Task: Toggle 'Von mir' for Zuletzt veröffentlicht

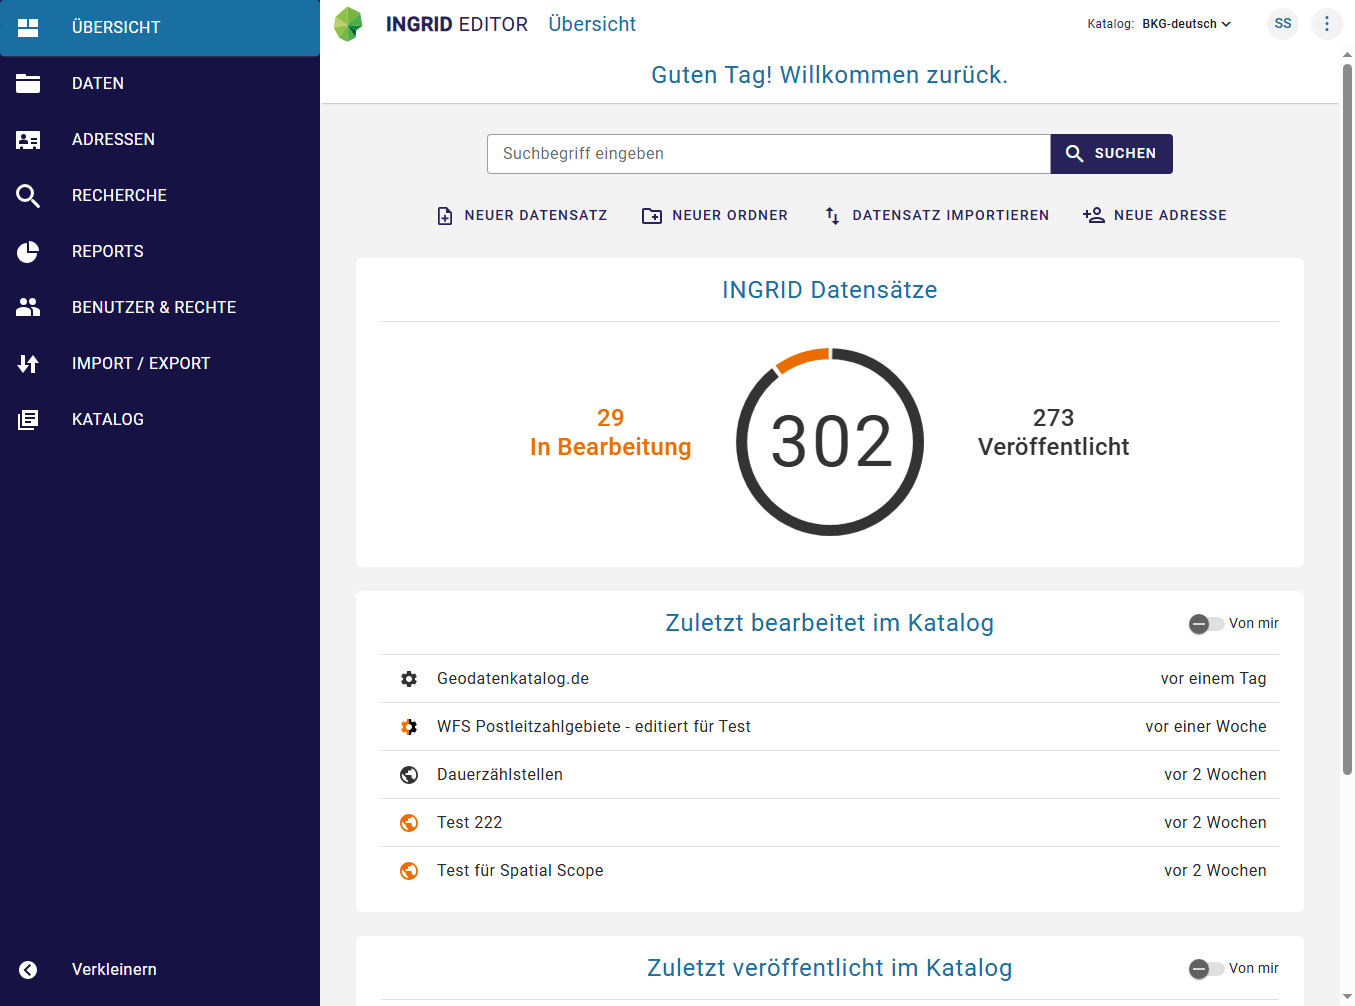Action: point(1206,969)
